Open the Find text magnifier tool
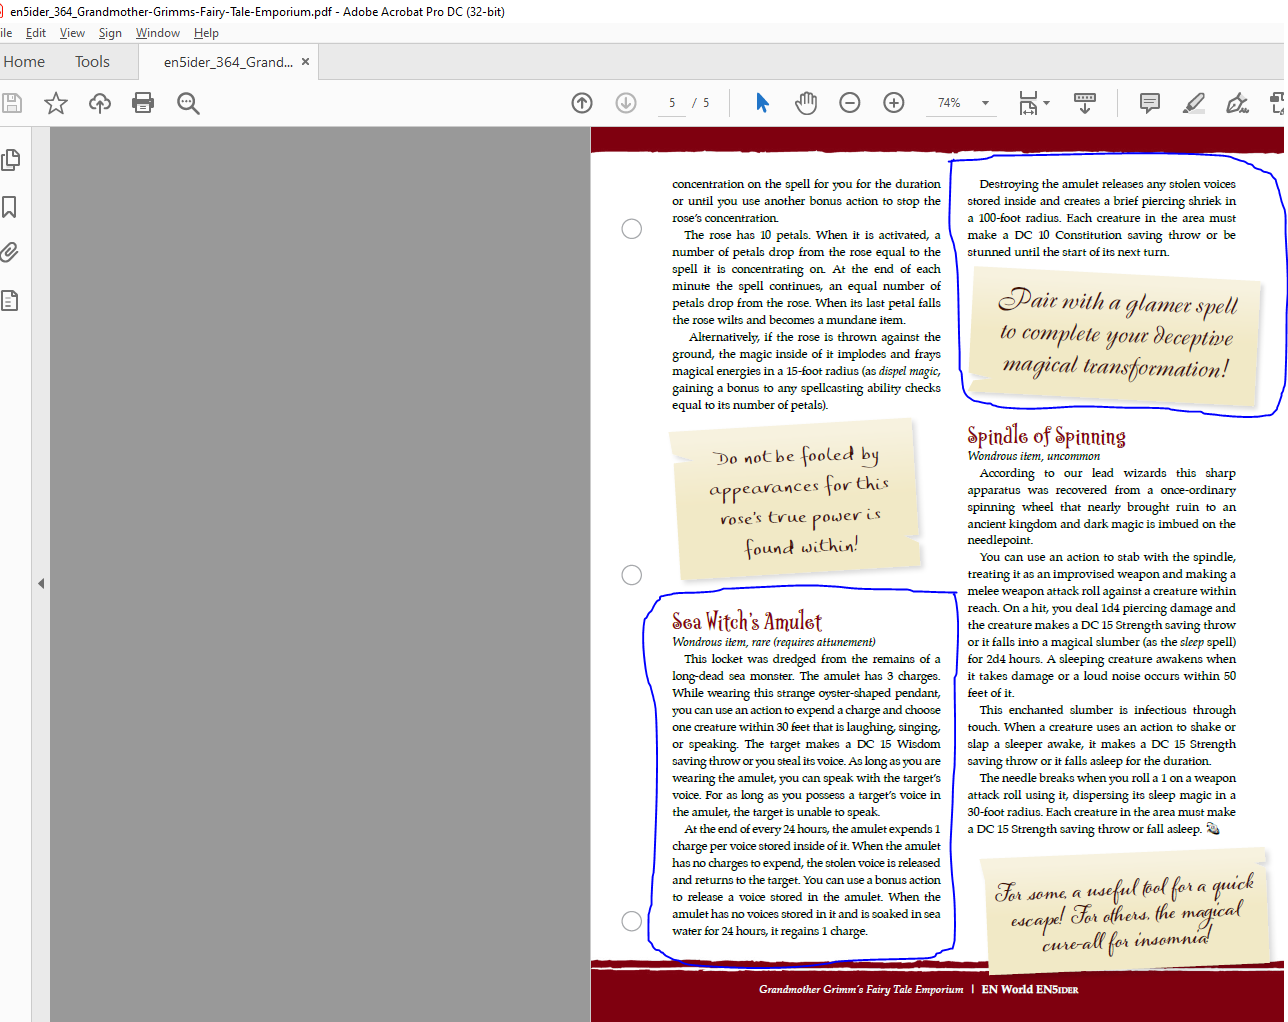The image size is (1288, 1022). pyautogui.click(x=188, y=103)
